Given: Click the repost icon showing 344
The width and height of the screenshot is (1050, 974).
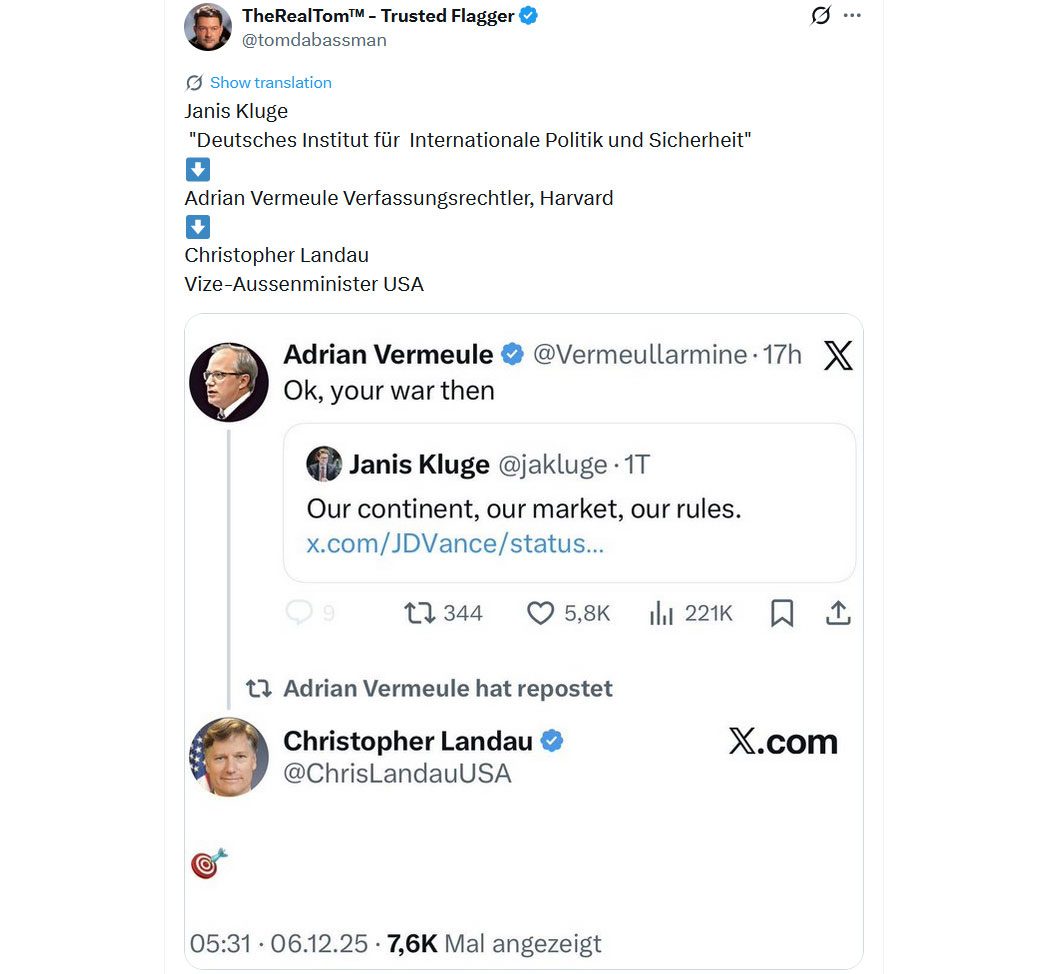Looking at the screenshot, I should click(x=419, y=612).
